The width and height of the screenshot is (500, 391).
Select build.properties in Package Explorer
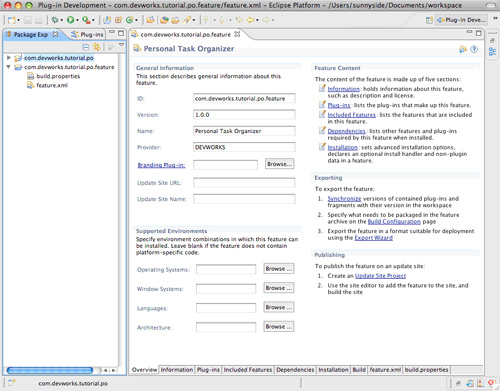pyautogui.click(x=58, y=76)
